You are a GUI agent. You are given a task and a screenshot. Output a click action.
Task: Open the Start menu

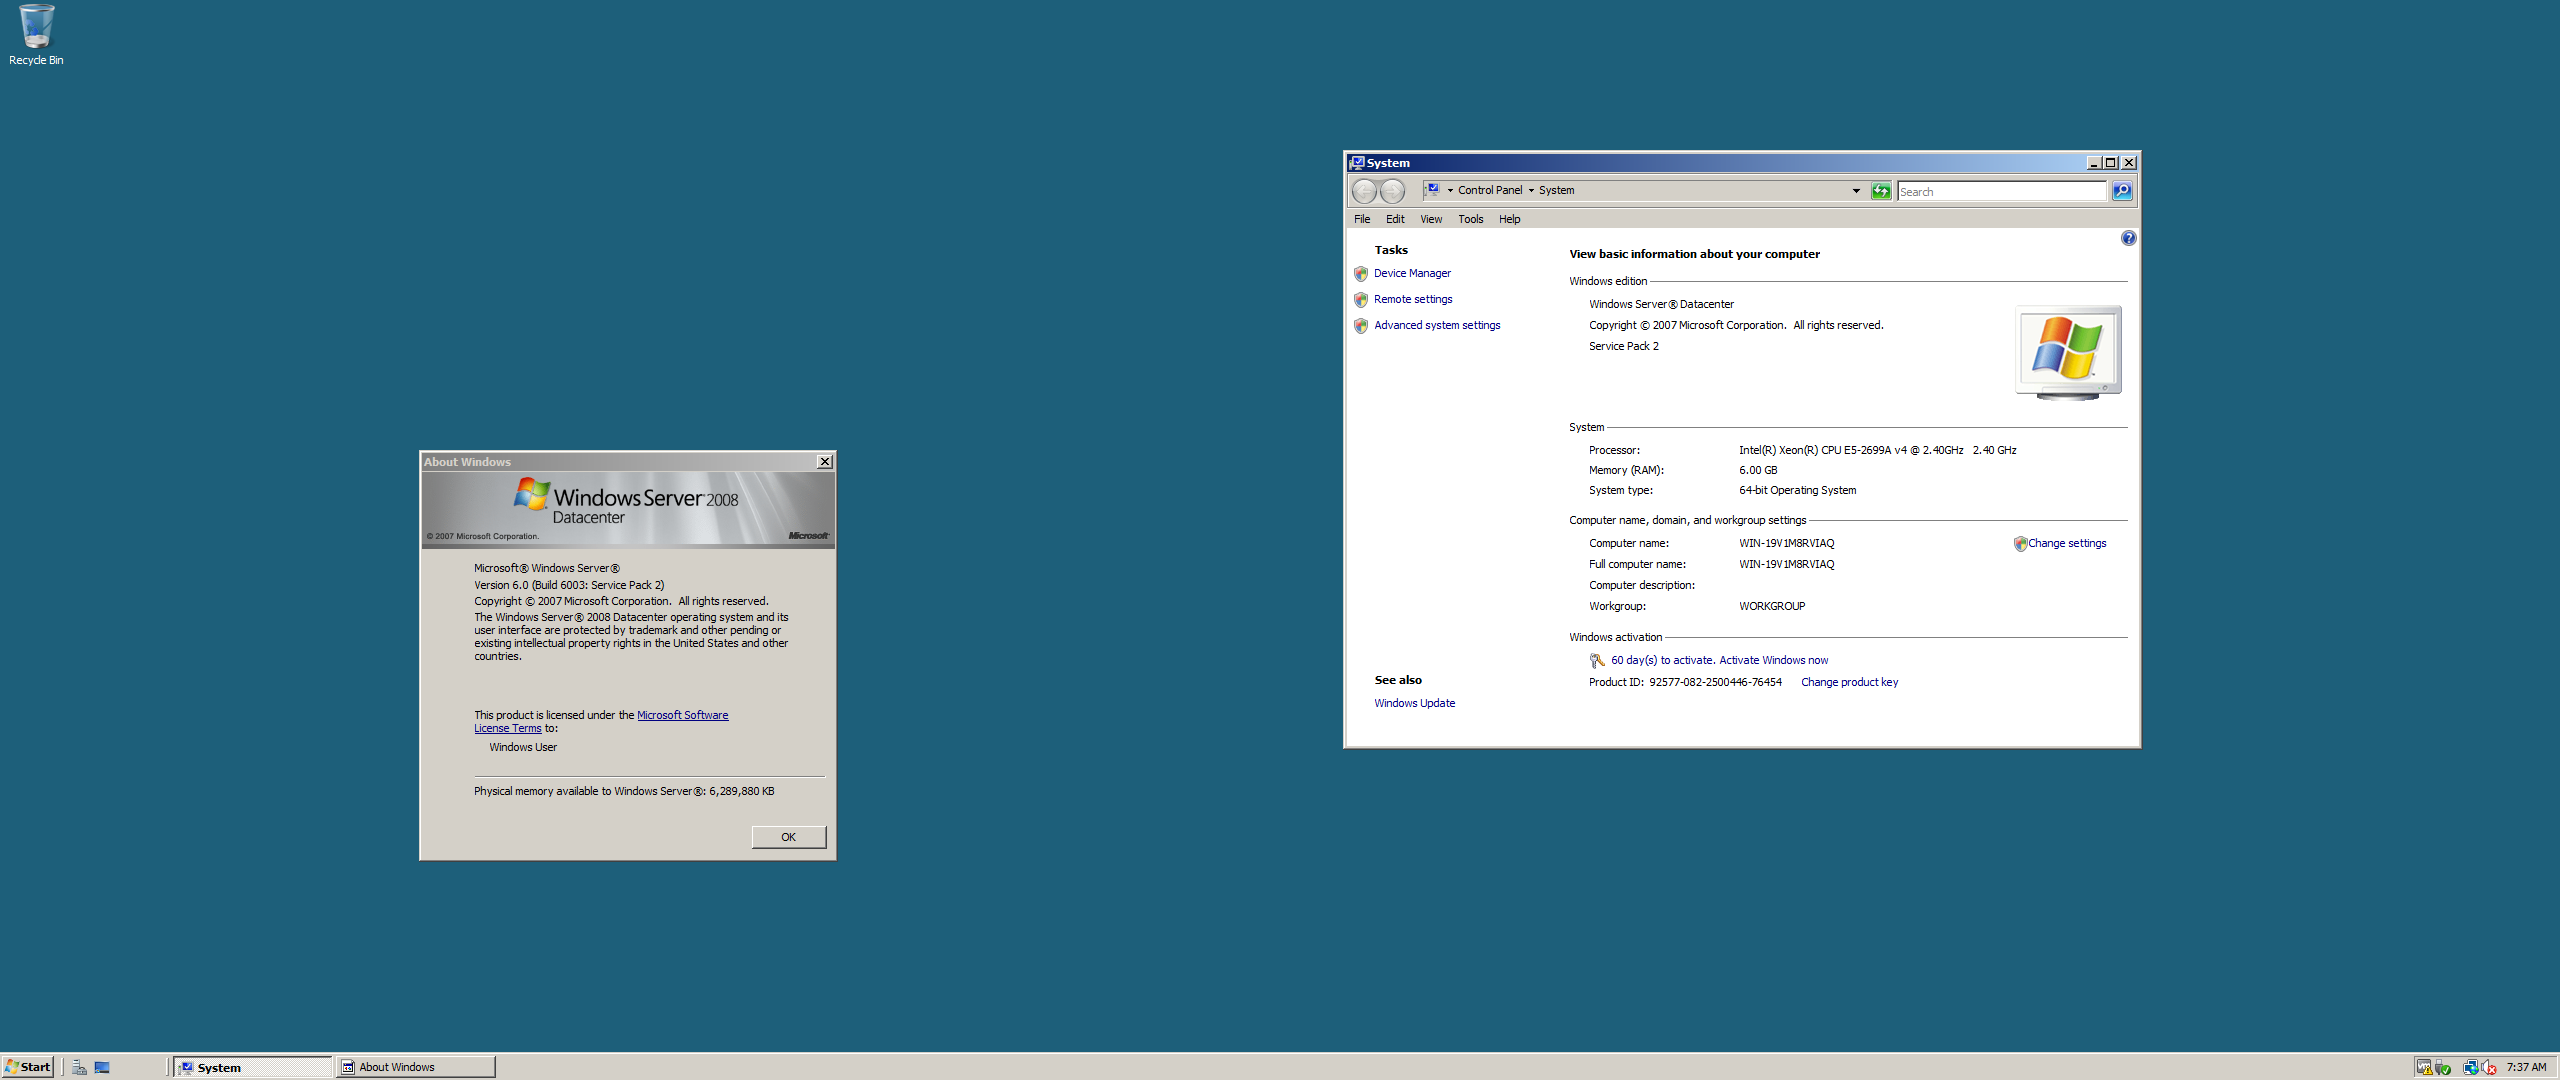click(28, 1067)
